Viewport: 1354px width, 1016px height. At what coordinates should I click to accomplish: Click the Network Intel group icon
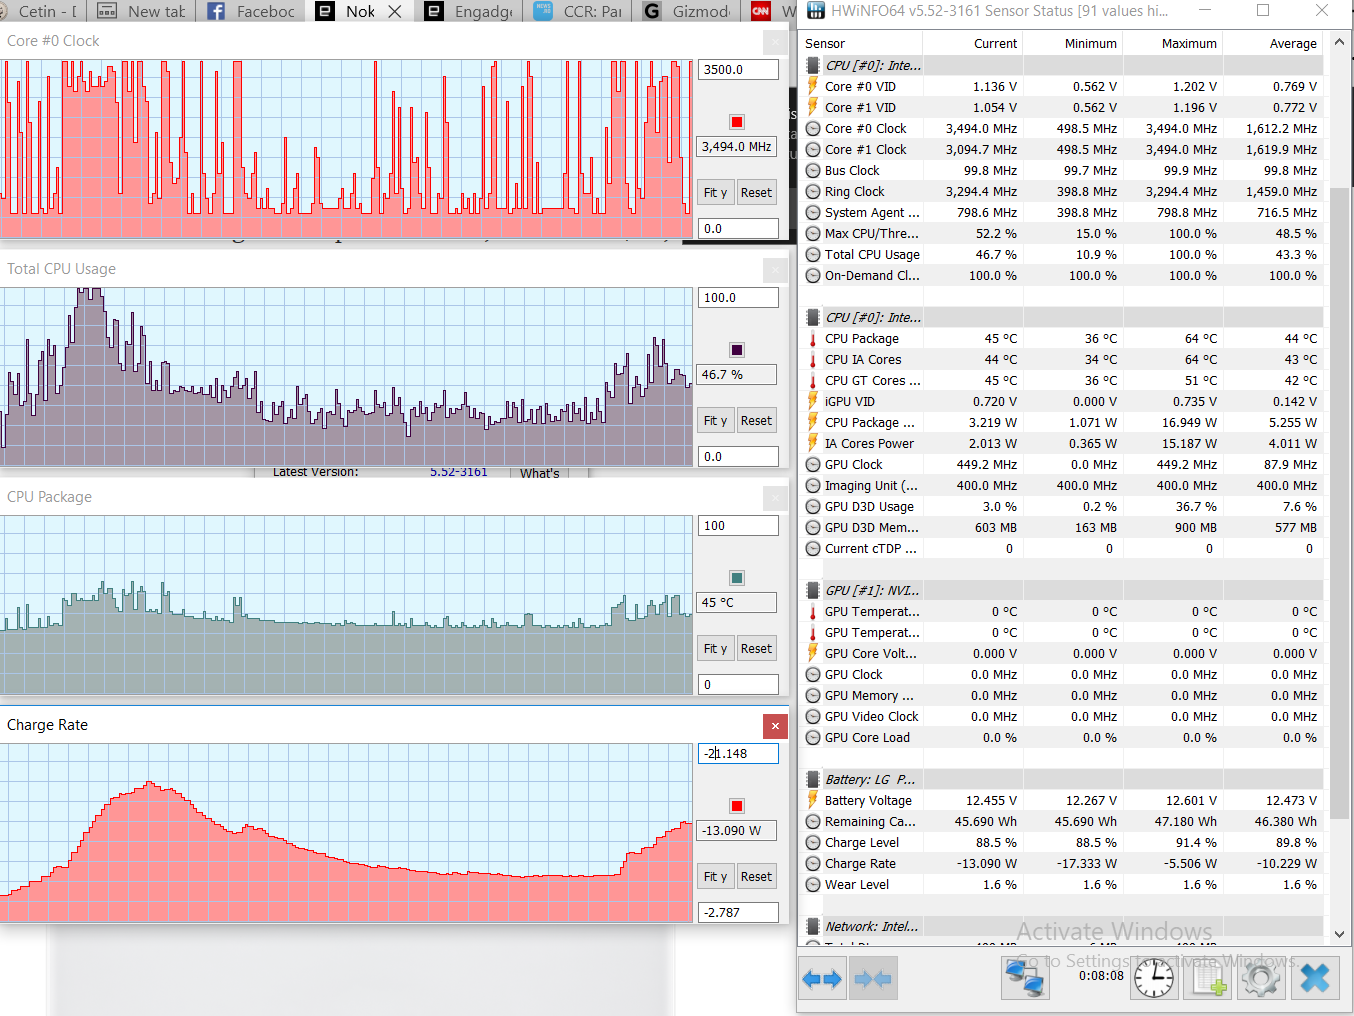coord(813,927)
